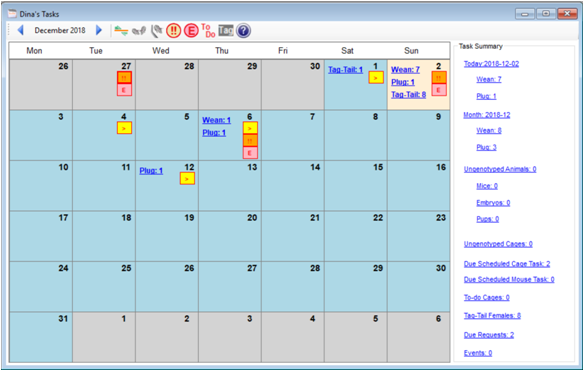Viewport: 584px width, 371px height.
Task: Open Plug: 1 link on December 12
Action: click(x=151, y=171)
